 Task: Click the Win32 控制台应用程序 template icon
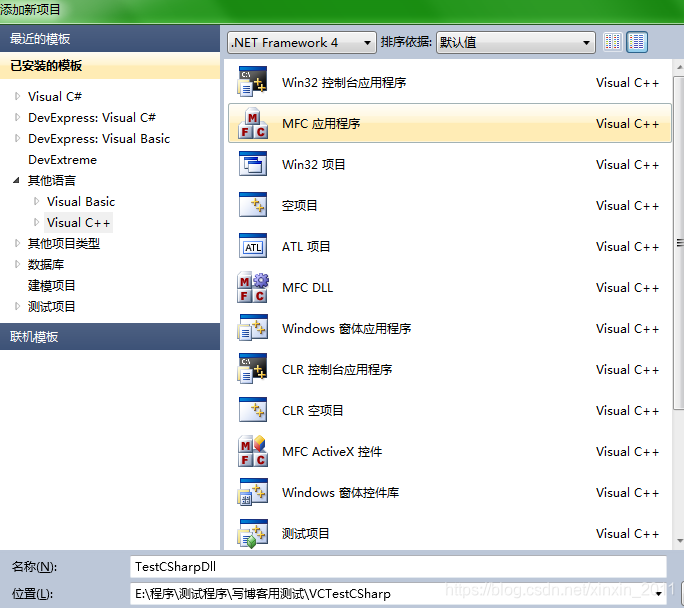click(x=253, y=82)
